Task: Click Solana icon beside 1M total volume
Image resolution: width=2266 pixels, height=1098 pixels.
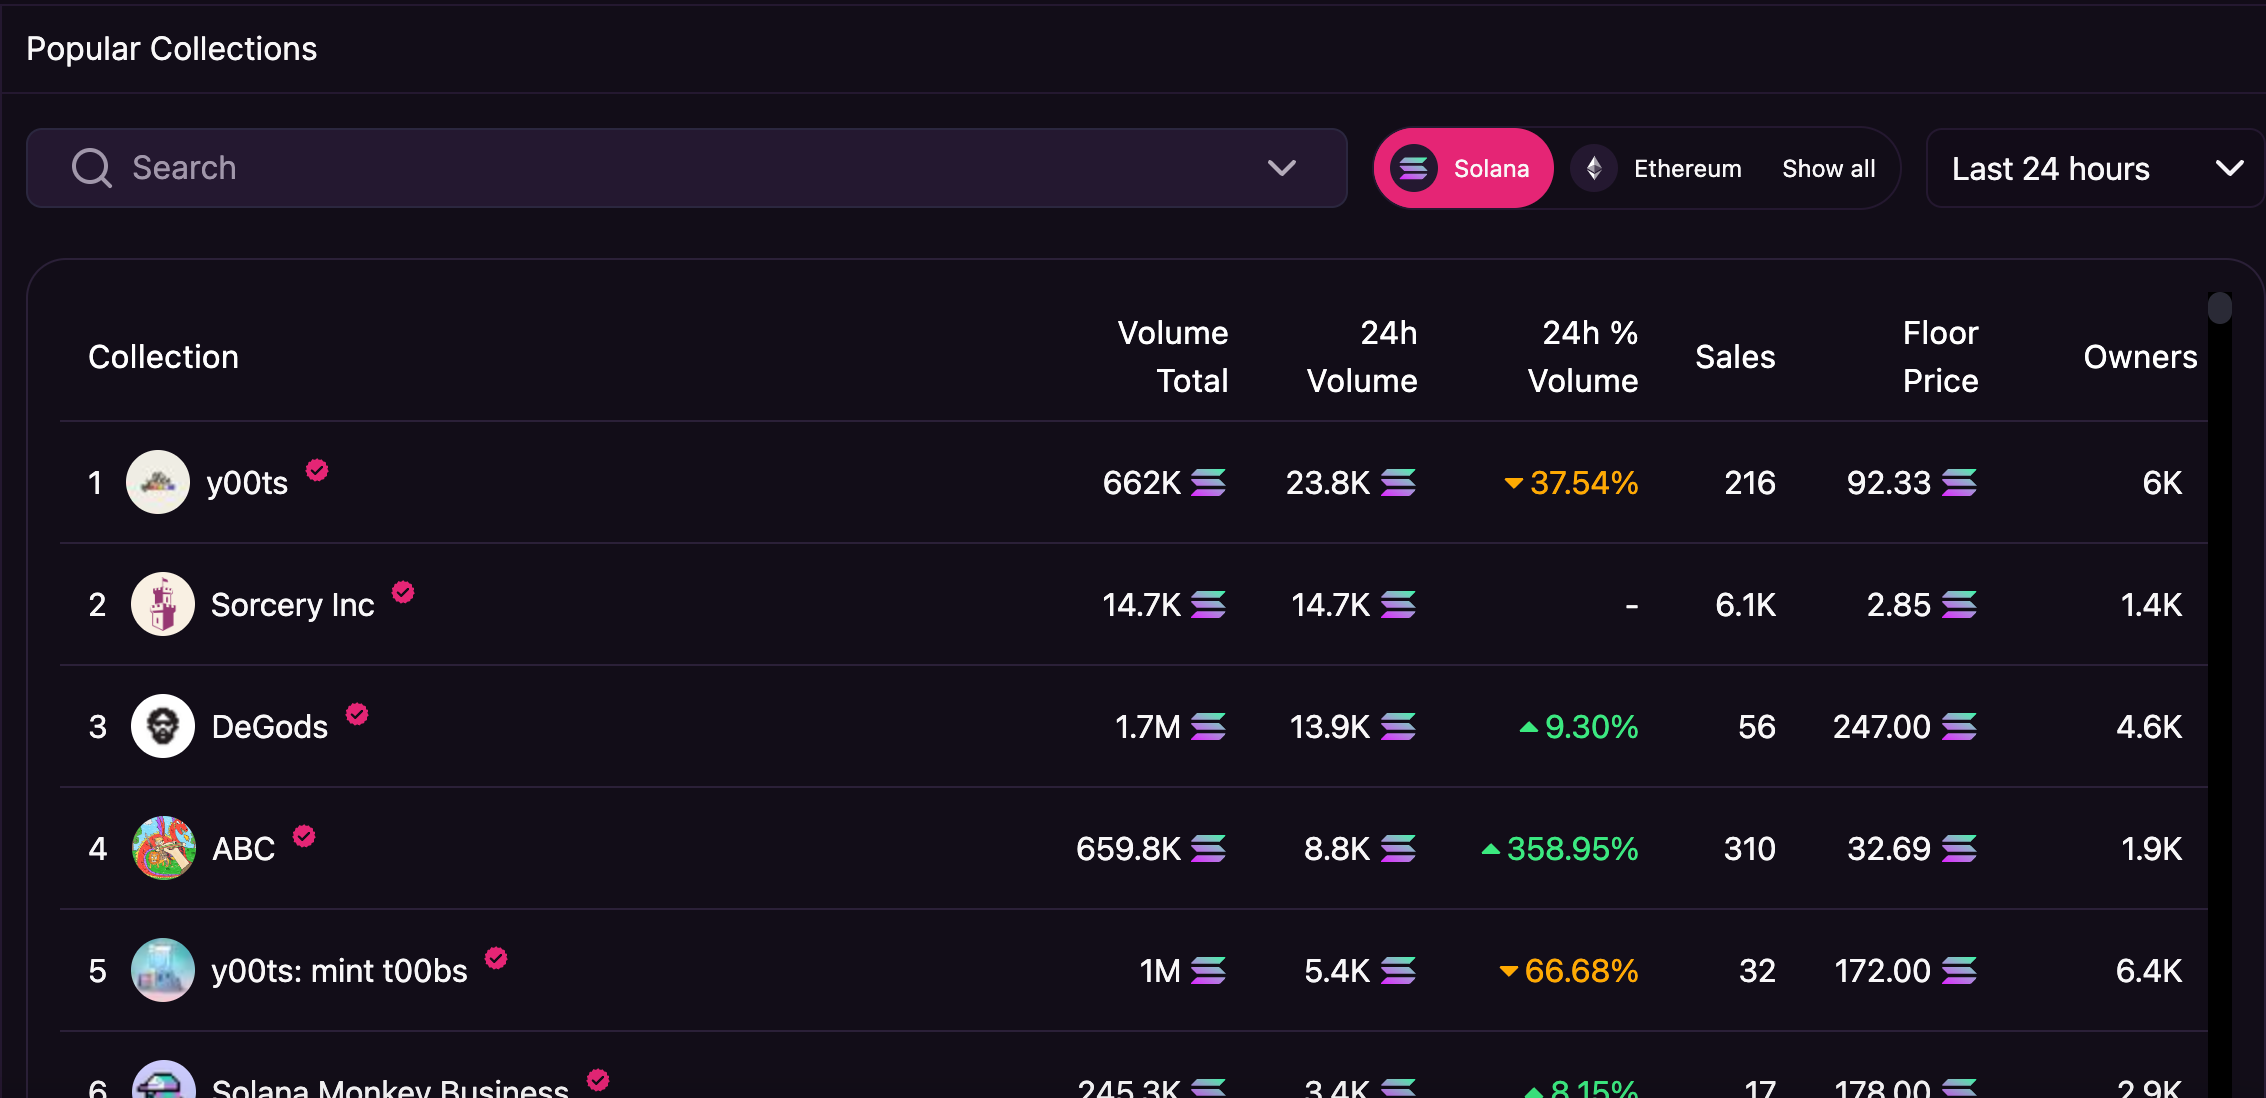Action: click(x=1208, y=971)
